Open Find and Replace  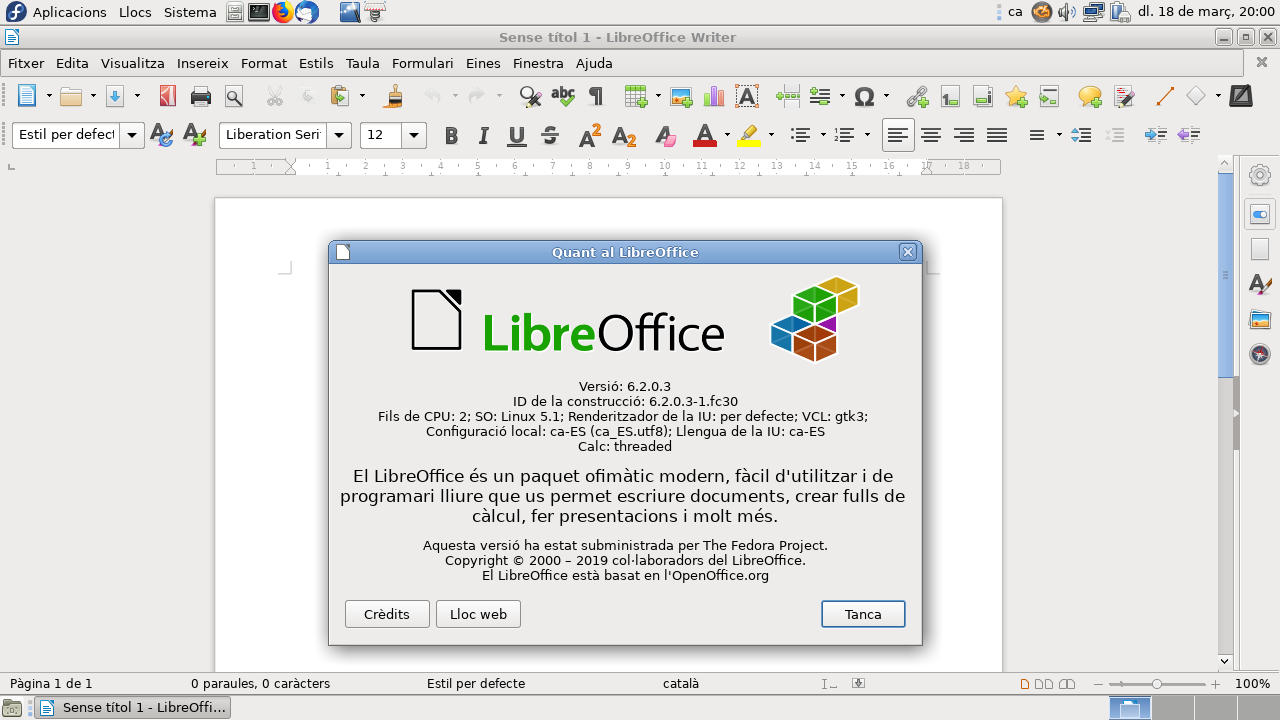click(530, 97)
